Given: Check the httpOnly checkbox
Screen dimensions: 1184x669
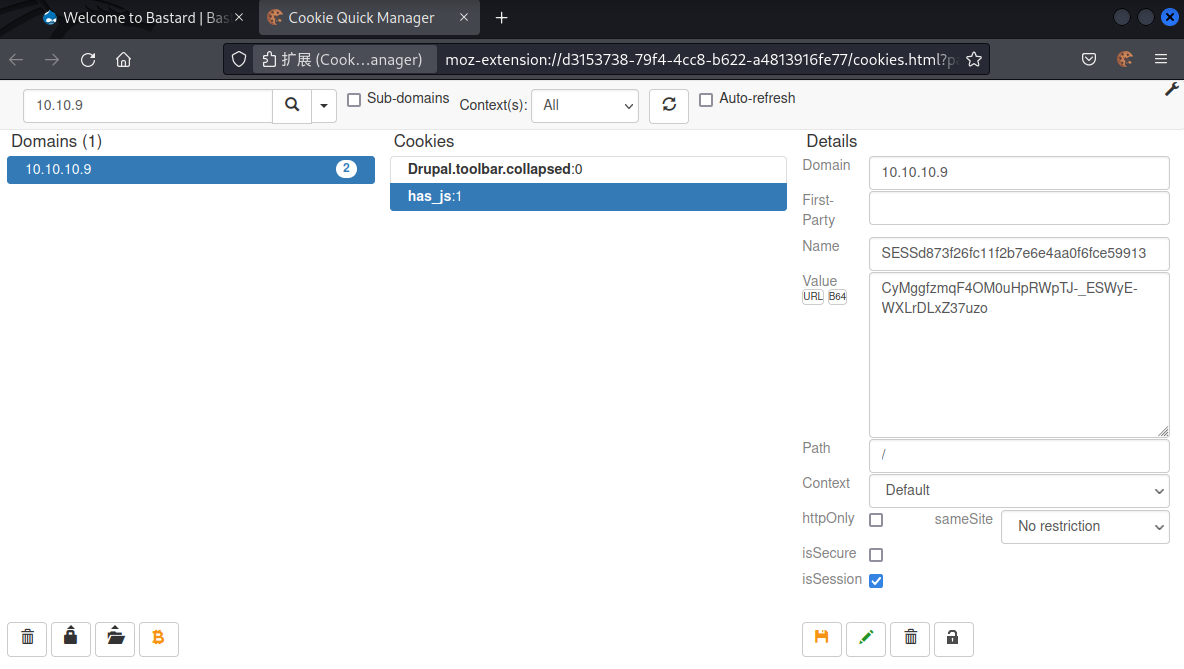Looking at the screenshot, I should click(x=876, y=520).
